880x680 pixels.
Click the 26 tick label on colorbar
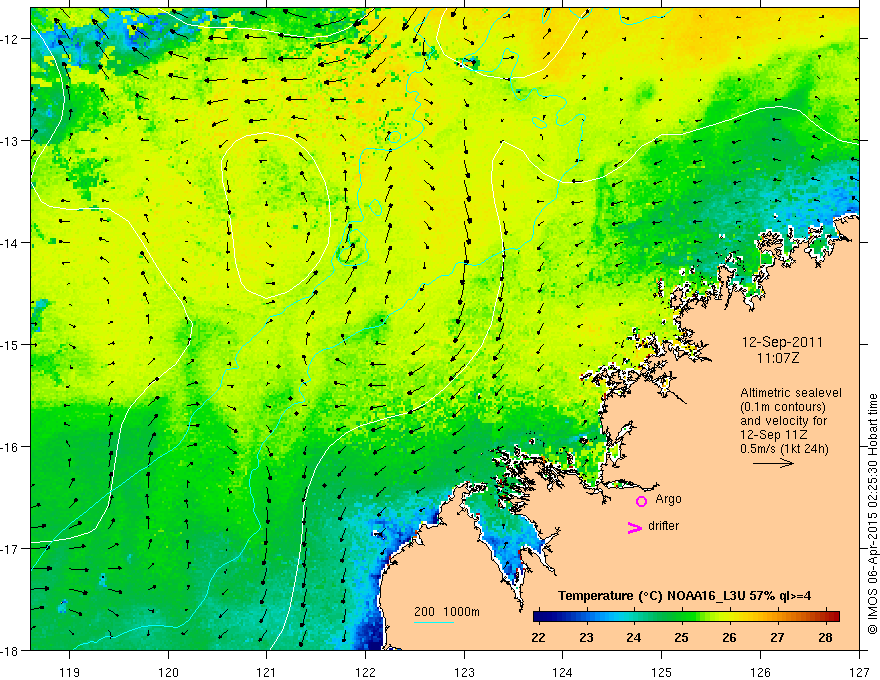click(729, 637)
